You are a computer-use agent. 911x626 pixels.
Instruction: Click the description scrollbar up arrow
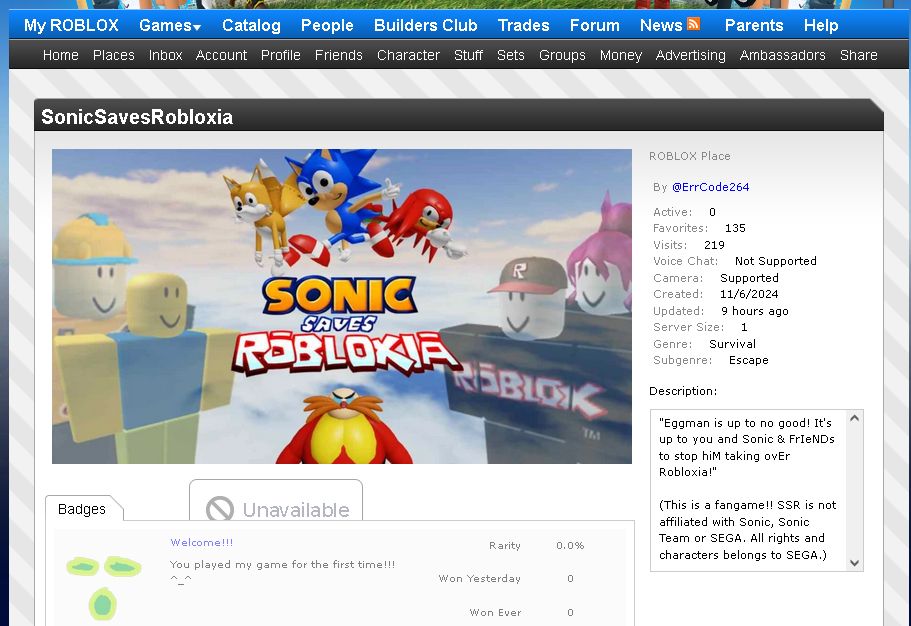pos(854,418)
